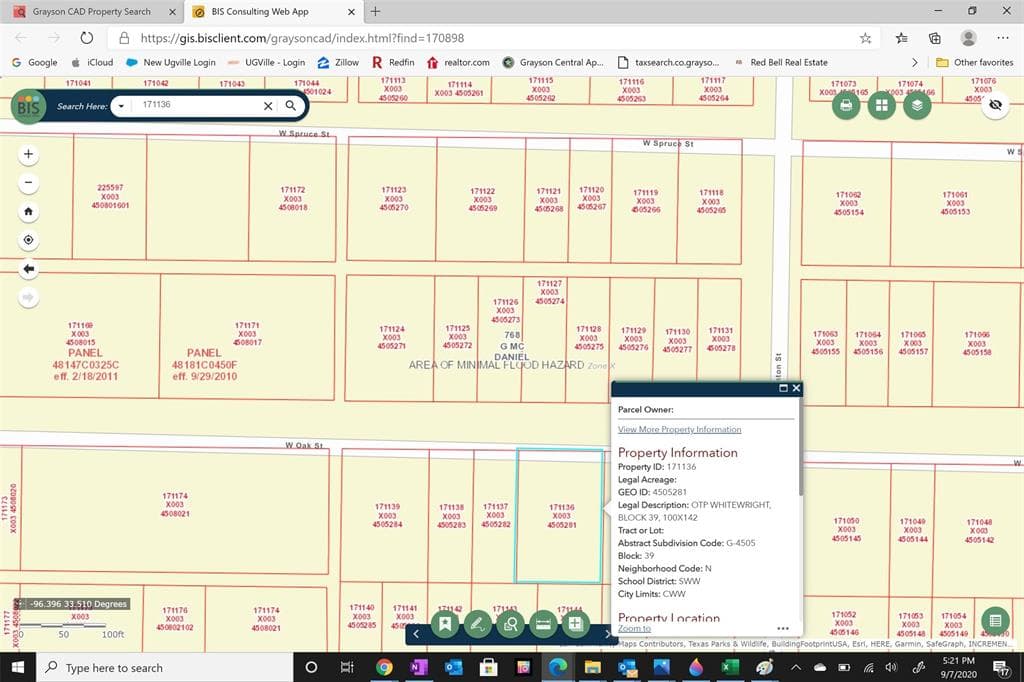
Task: Collapse bottom toolbar with left chevron
Action: tap(416, 634)
